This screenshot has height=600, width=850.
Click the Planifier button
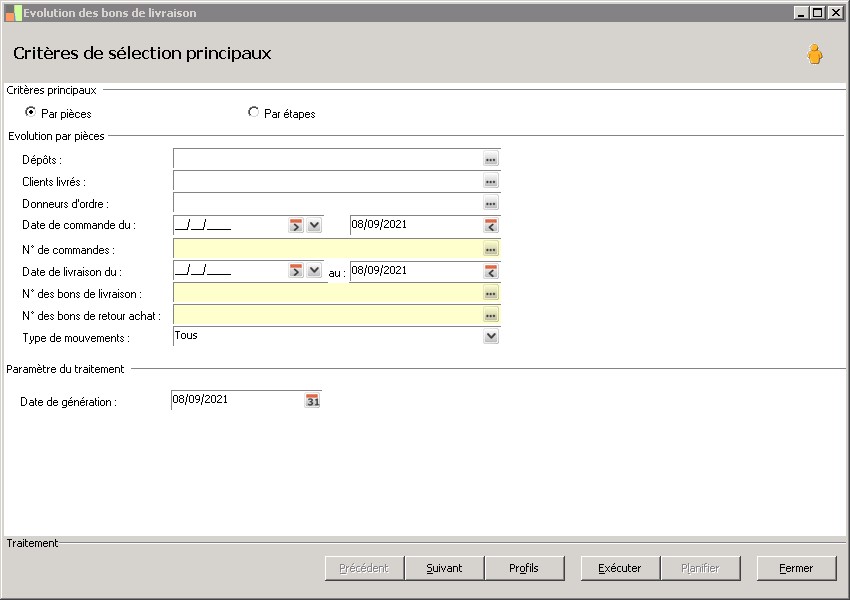700,568
